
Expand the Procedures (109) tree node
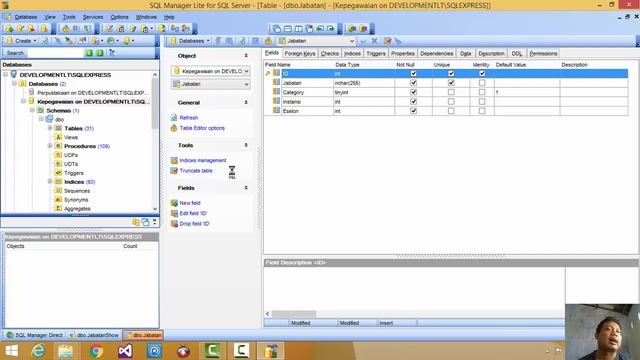pos(50,146)
